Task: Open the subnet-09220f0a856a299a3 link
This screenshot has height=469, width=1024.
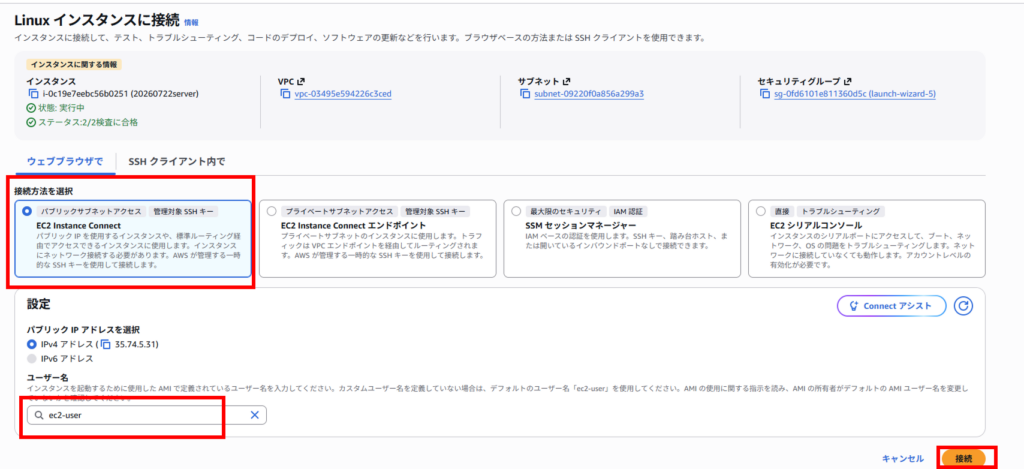Action: [589, 94]
